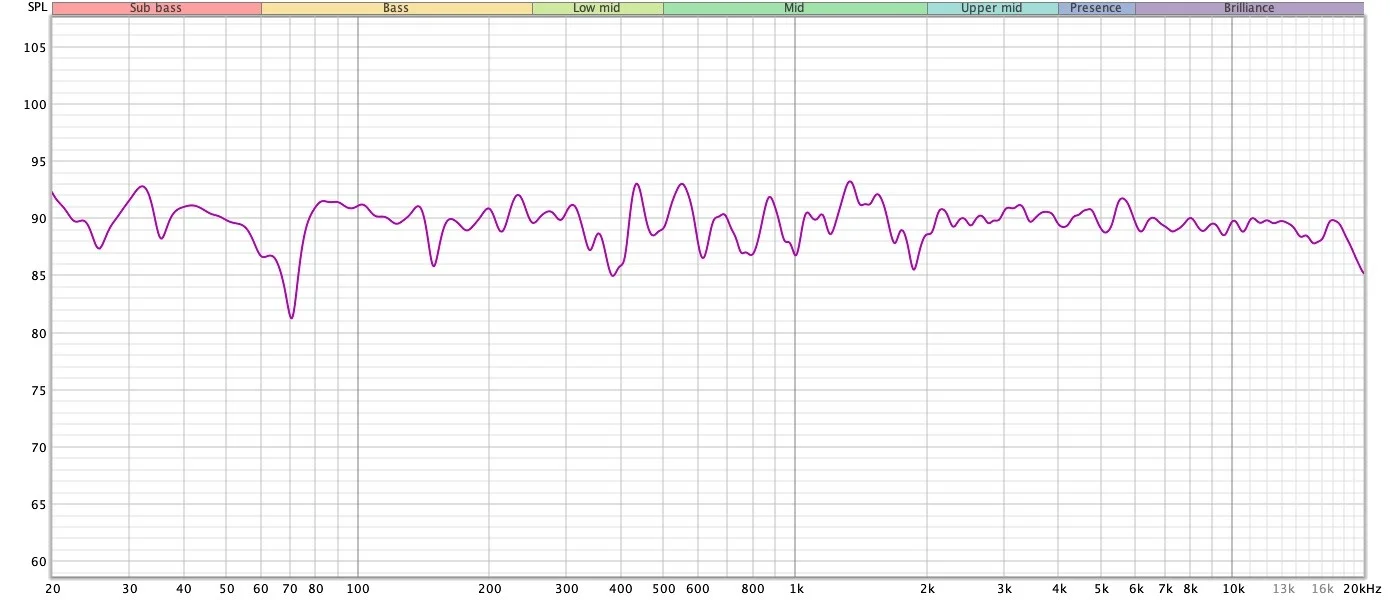The width and height of the screenshot is (1390, 600).
Task: Select the 10k frequency axis label
Action: click(x=1233, y=588)
